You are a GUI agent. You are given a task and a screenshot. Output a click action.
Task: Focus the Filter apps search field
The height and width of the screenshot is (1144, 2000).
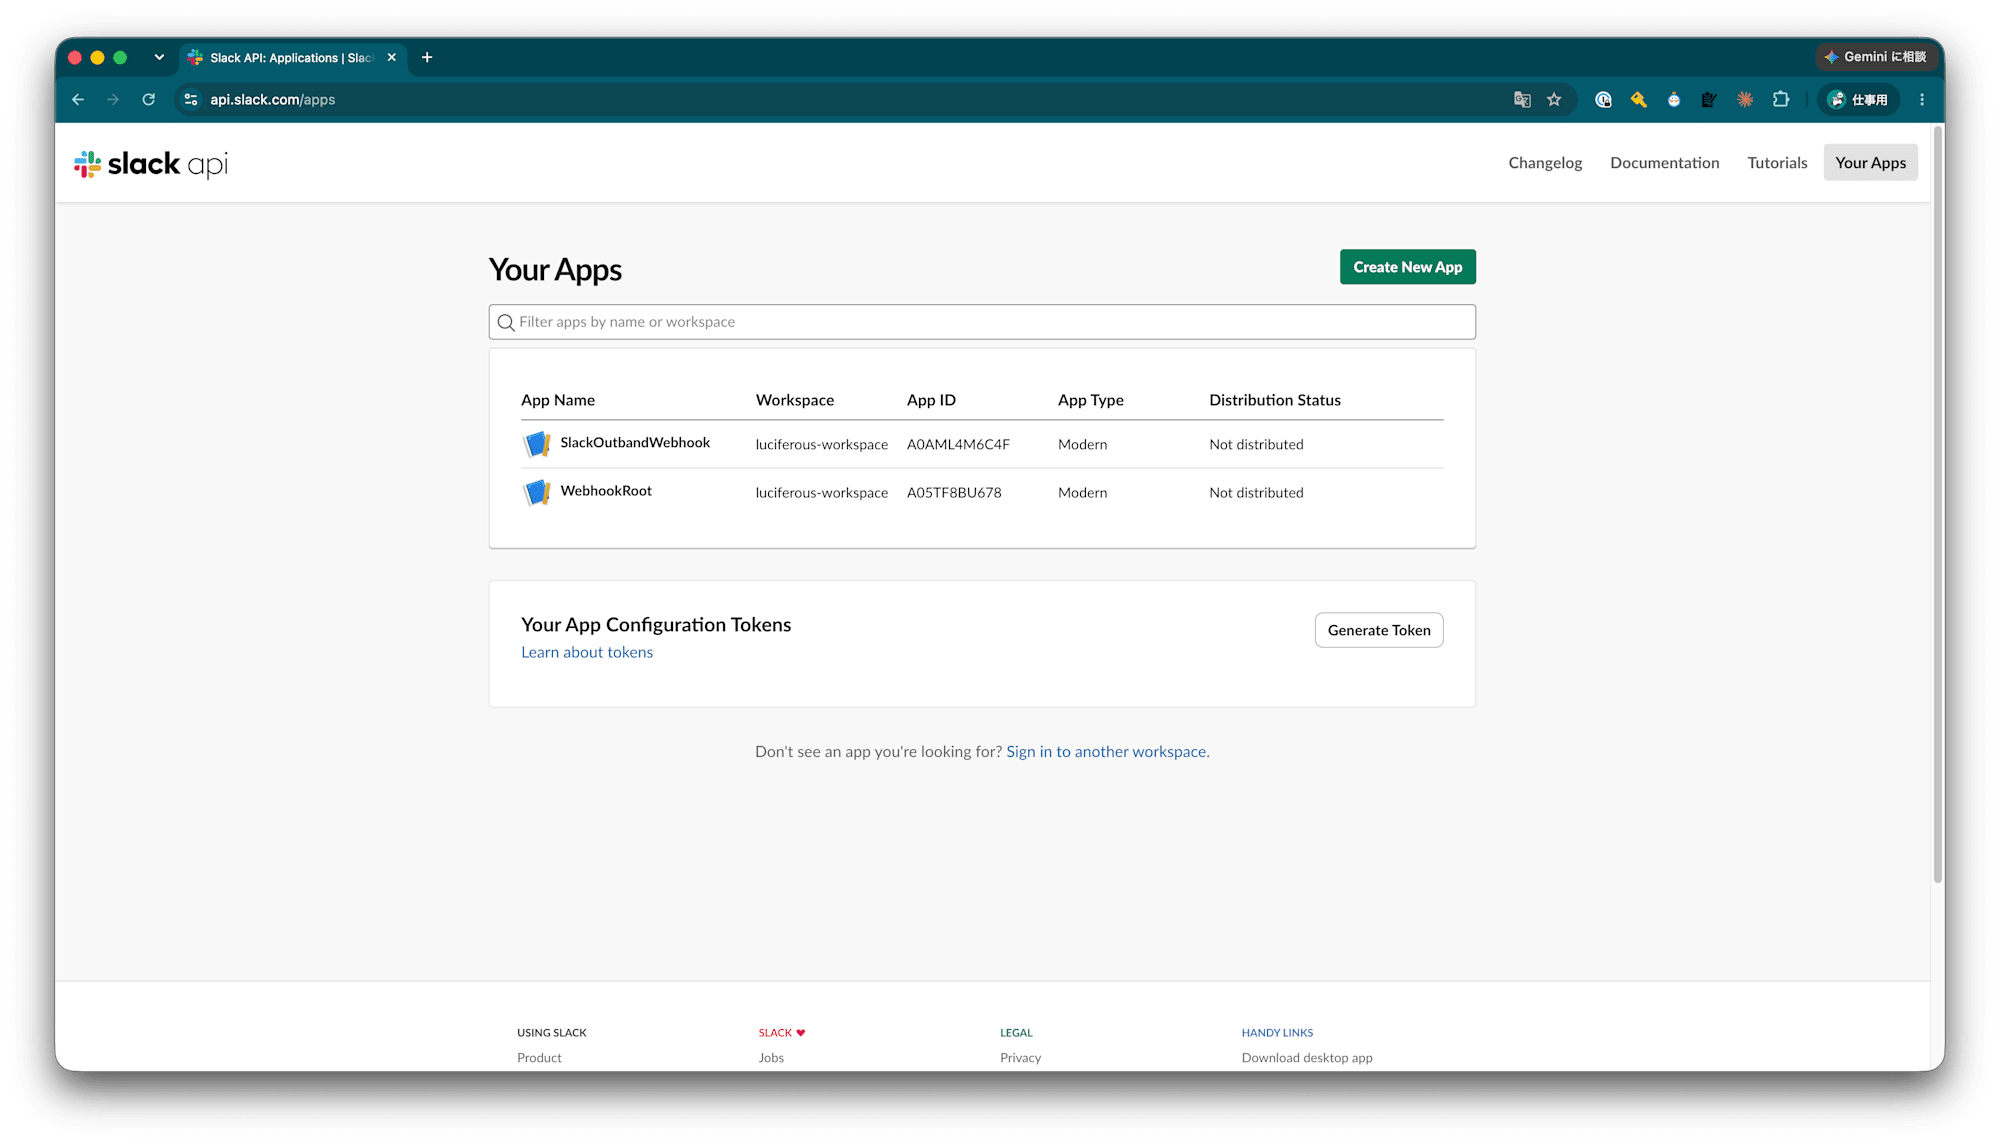tap(982, 322)
